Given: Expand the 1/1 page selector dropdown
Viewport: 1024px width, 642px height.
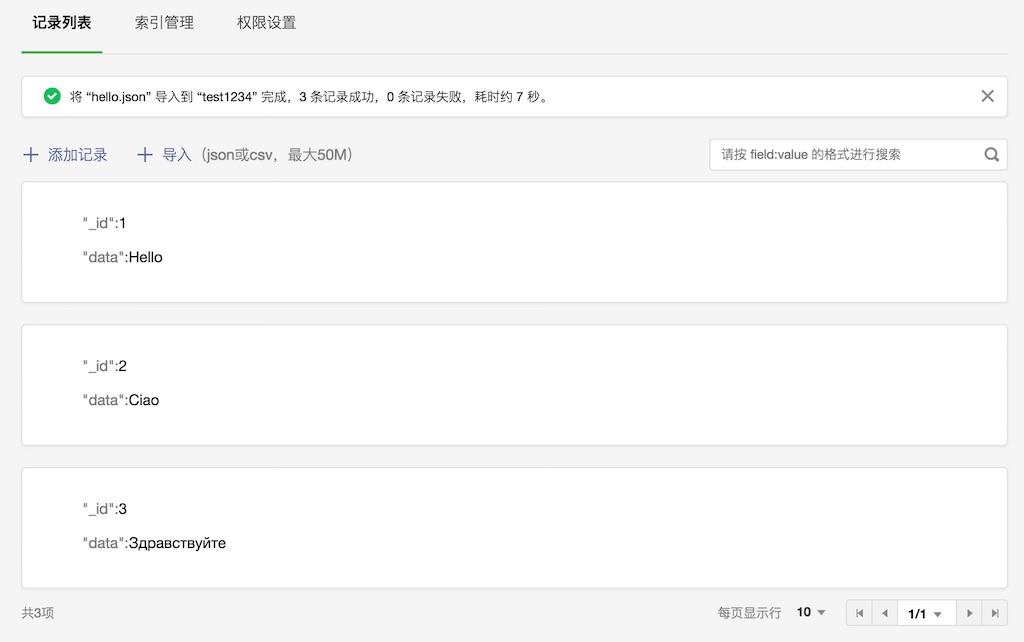Looking at the screenshot, I should [926, 613].
